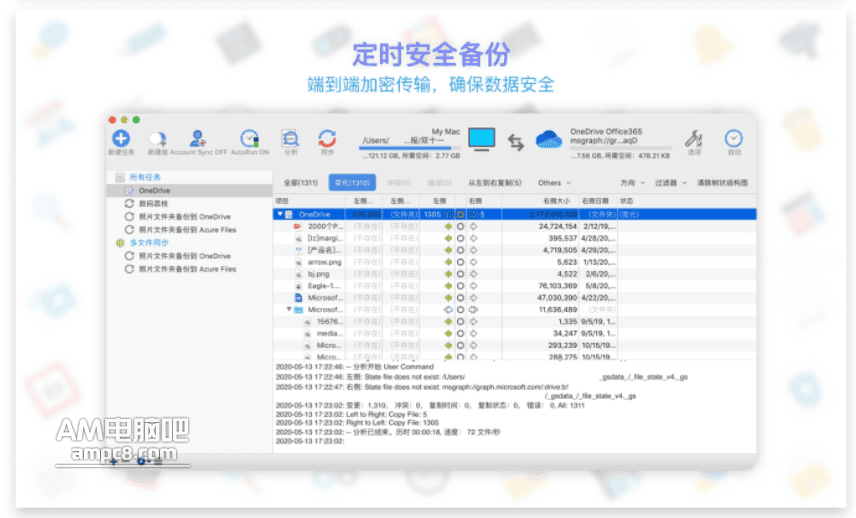The image size is (856, 518).
Task: Click left side storage usage bar
Action: point(409,148)
